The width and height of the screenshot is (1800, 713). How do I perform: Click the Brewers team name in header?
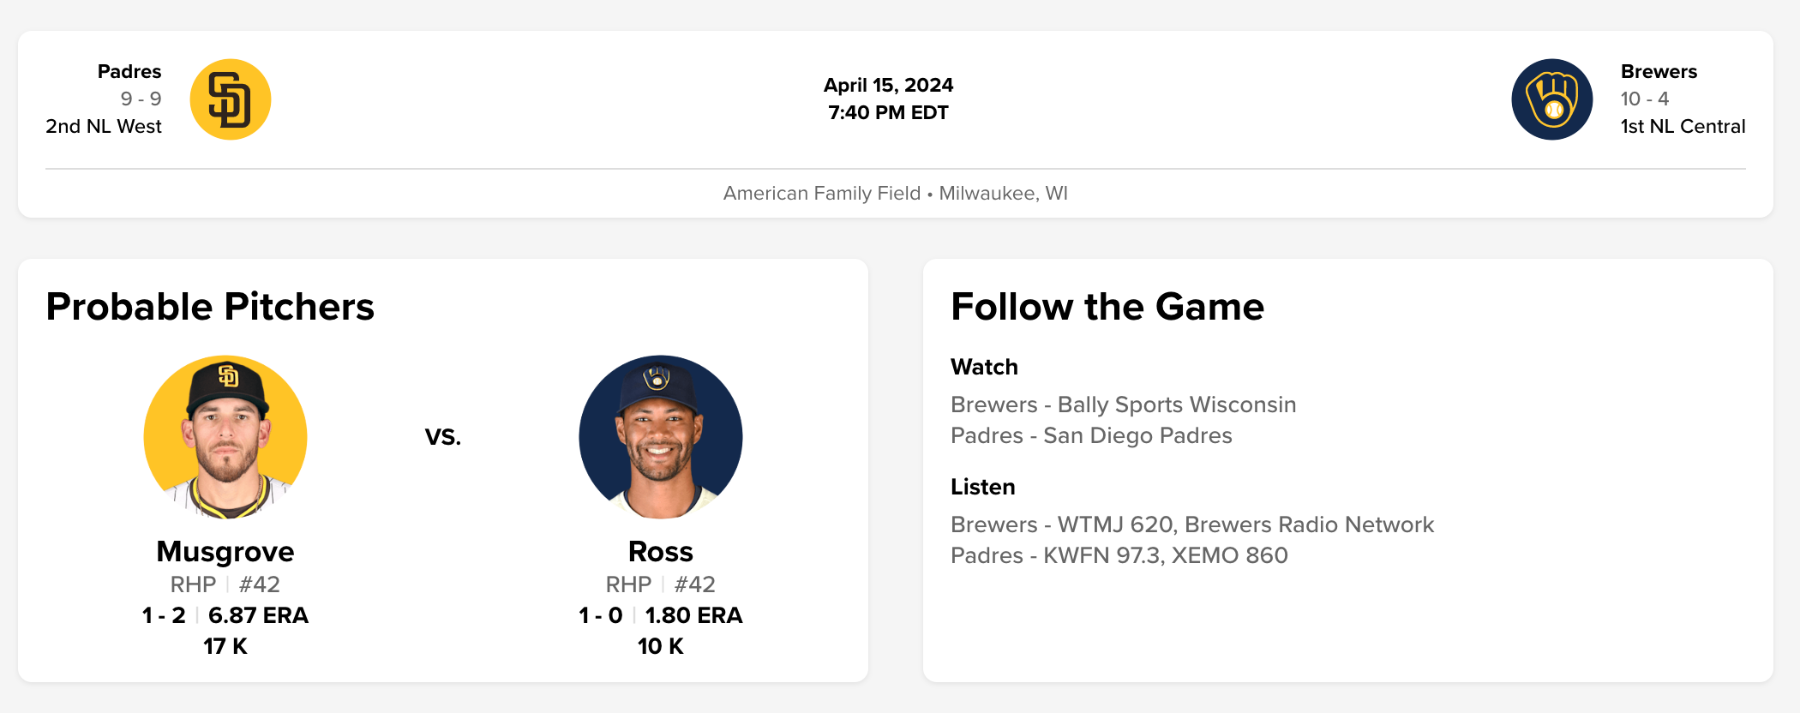click(x=1658, y=72)
